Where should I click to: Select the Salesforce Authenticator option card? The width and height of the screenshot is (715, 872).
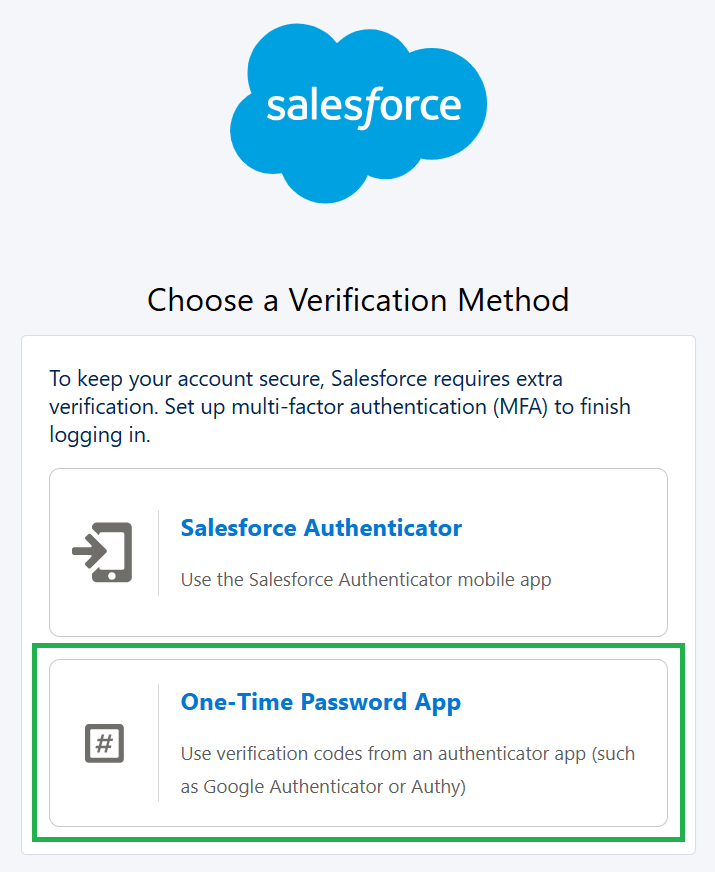coord(358,552)
